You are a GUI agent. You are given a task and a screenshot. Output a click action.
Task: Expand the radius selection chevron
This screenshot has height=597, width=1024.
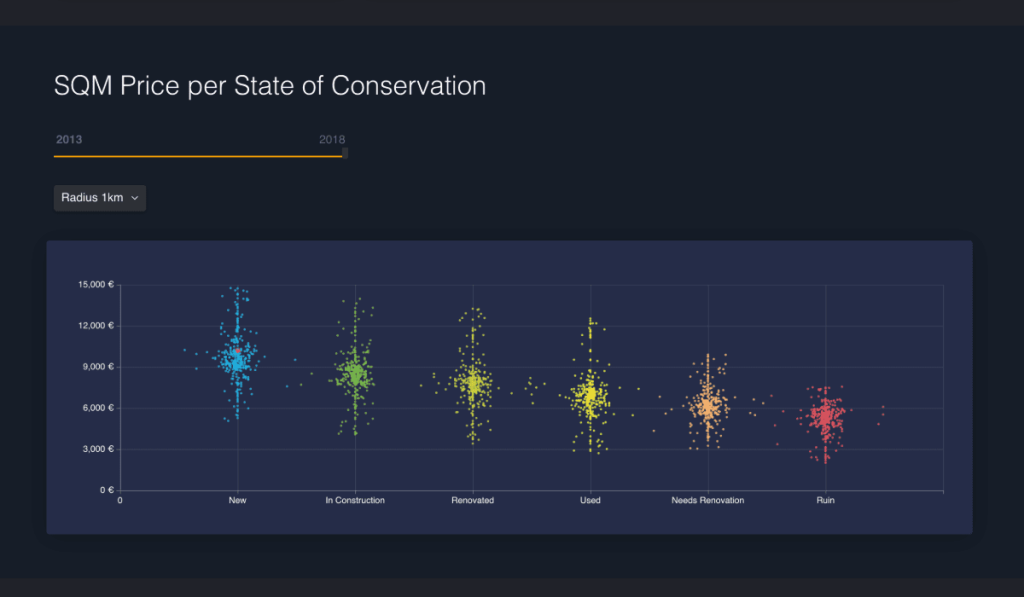[x=133, y=197]
